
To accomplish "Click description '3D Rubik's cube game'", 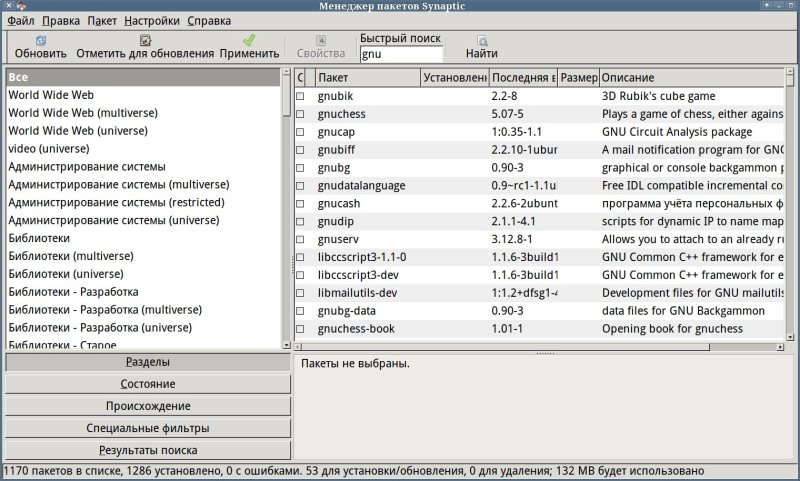I will point(658,96).
